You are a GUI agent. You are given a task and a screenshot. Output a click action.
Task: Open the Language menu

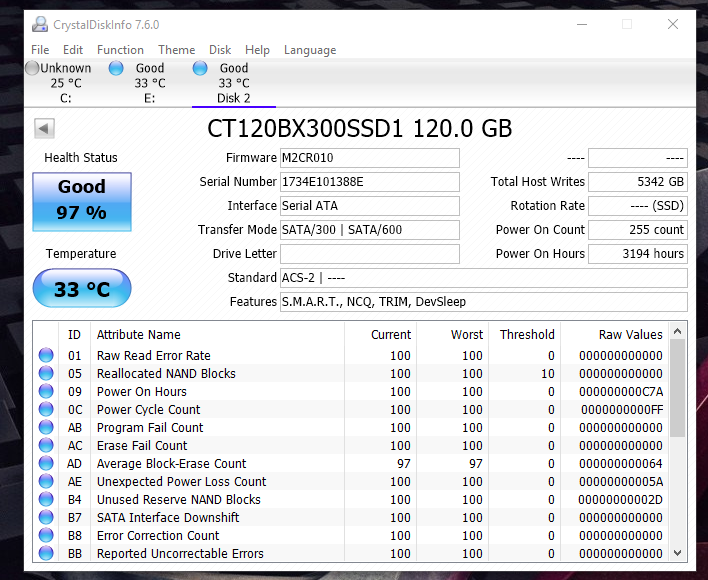click(x=310, y=50)
